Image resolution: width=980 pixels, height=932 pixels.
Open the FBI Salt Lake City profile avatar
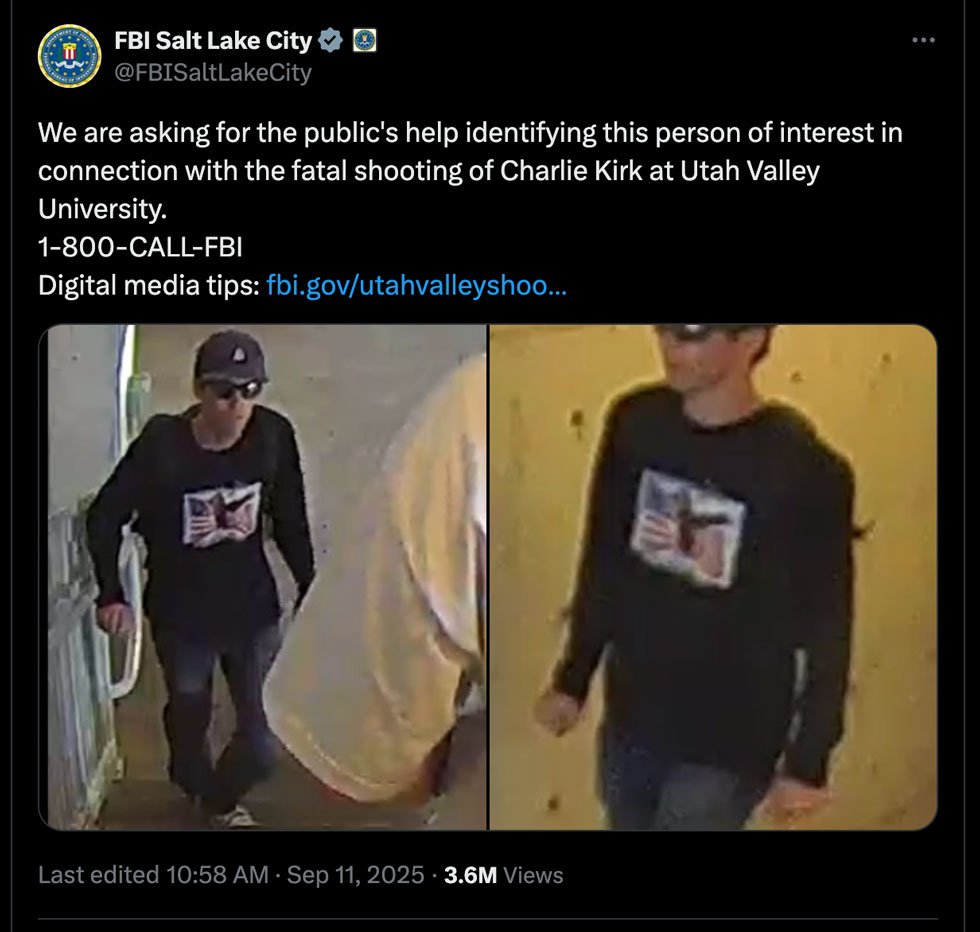click(x=69, y=56)
